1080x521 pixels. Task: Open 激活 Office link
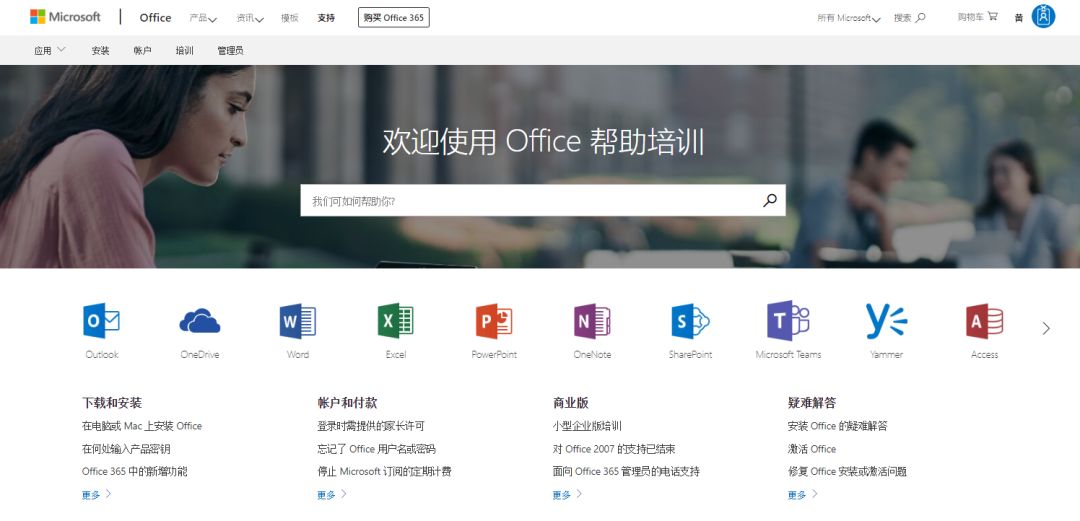tap(811, 449)
